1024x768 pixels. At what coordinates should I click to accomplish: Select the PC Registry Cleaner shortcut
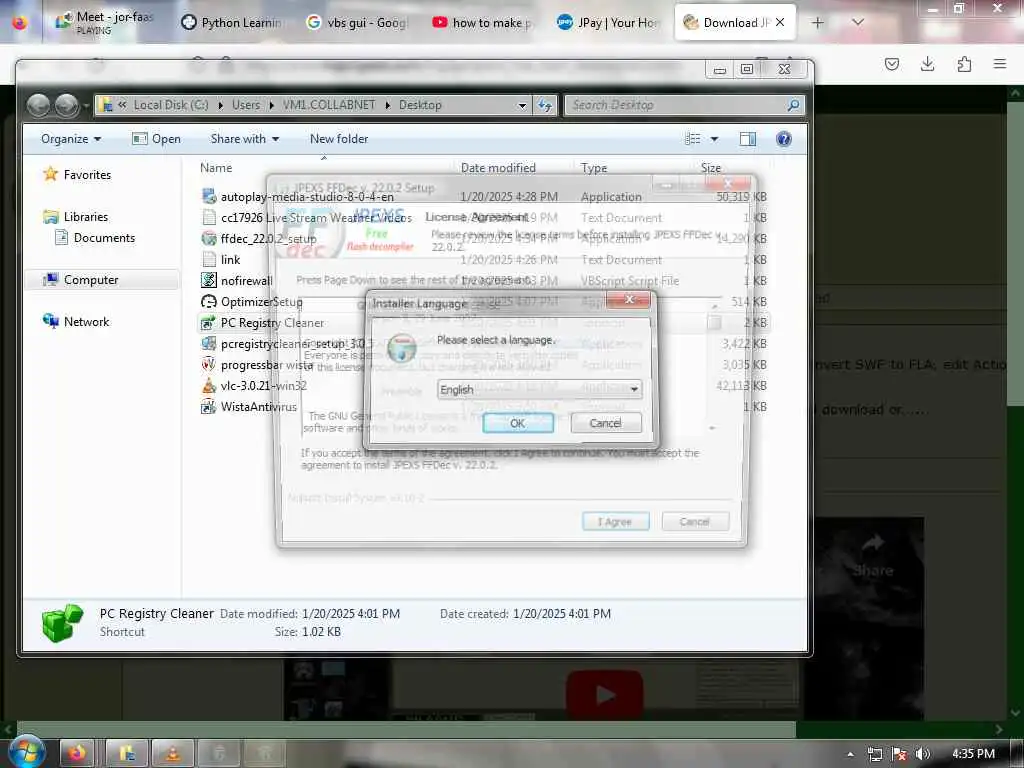272,323
